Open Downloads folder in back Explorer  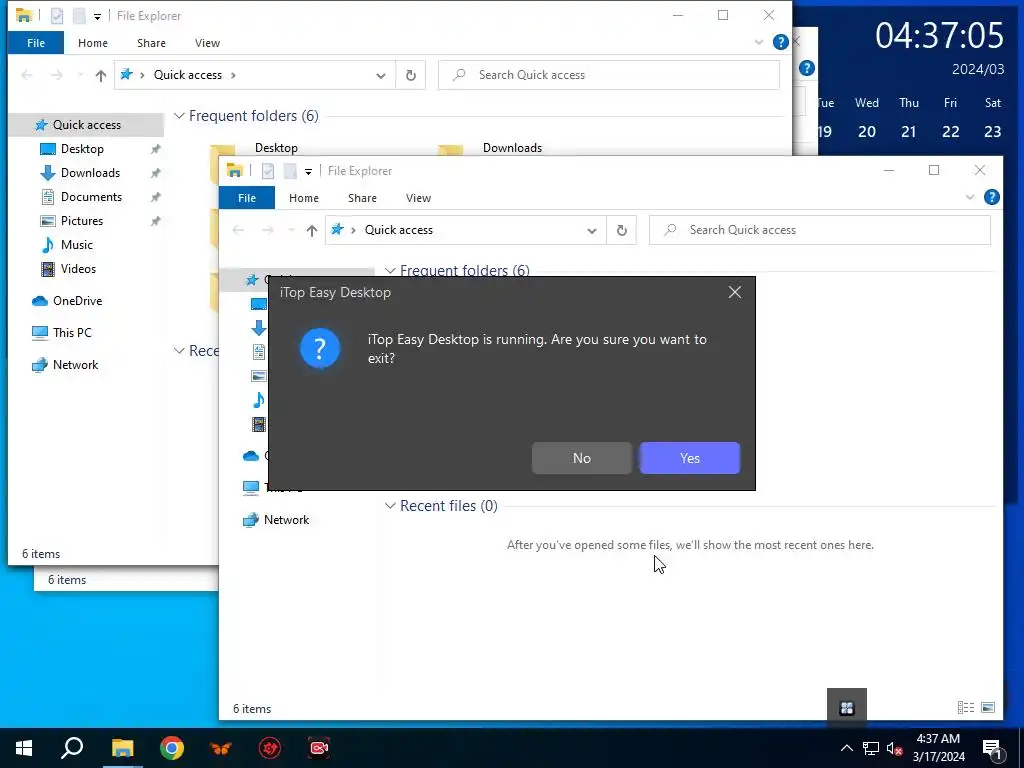(x=512, y=148)
